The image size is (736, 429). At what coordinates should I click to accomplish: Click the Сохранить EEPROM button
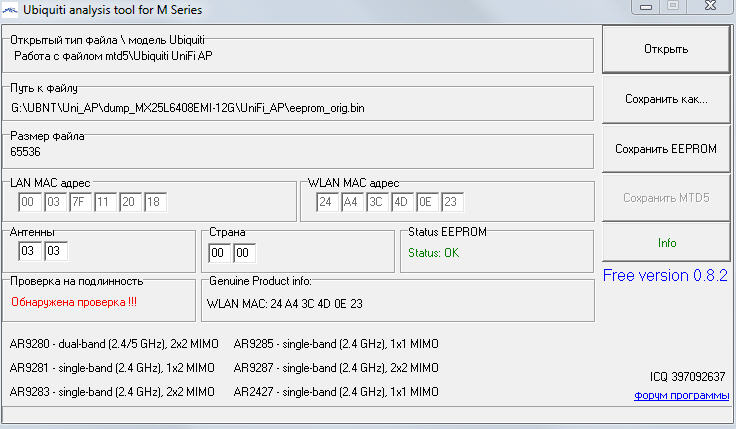666,149
